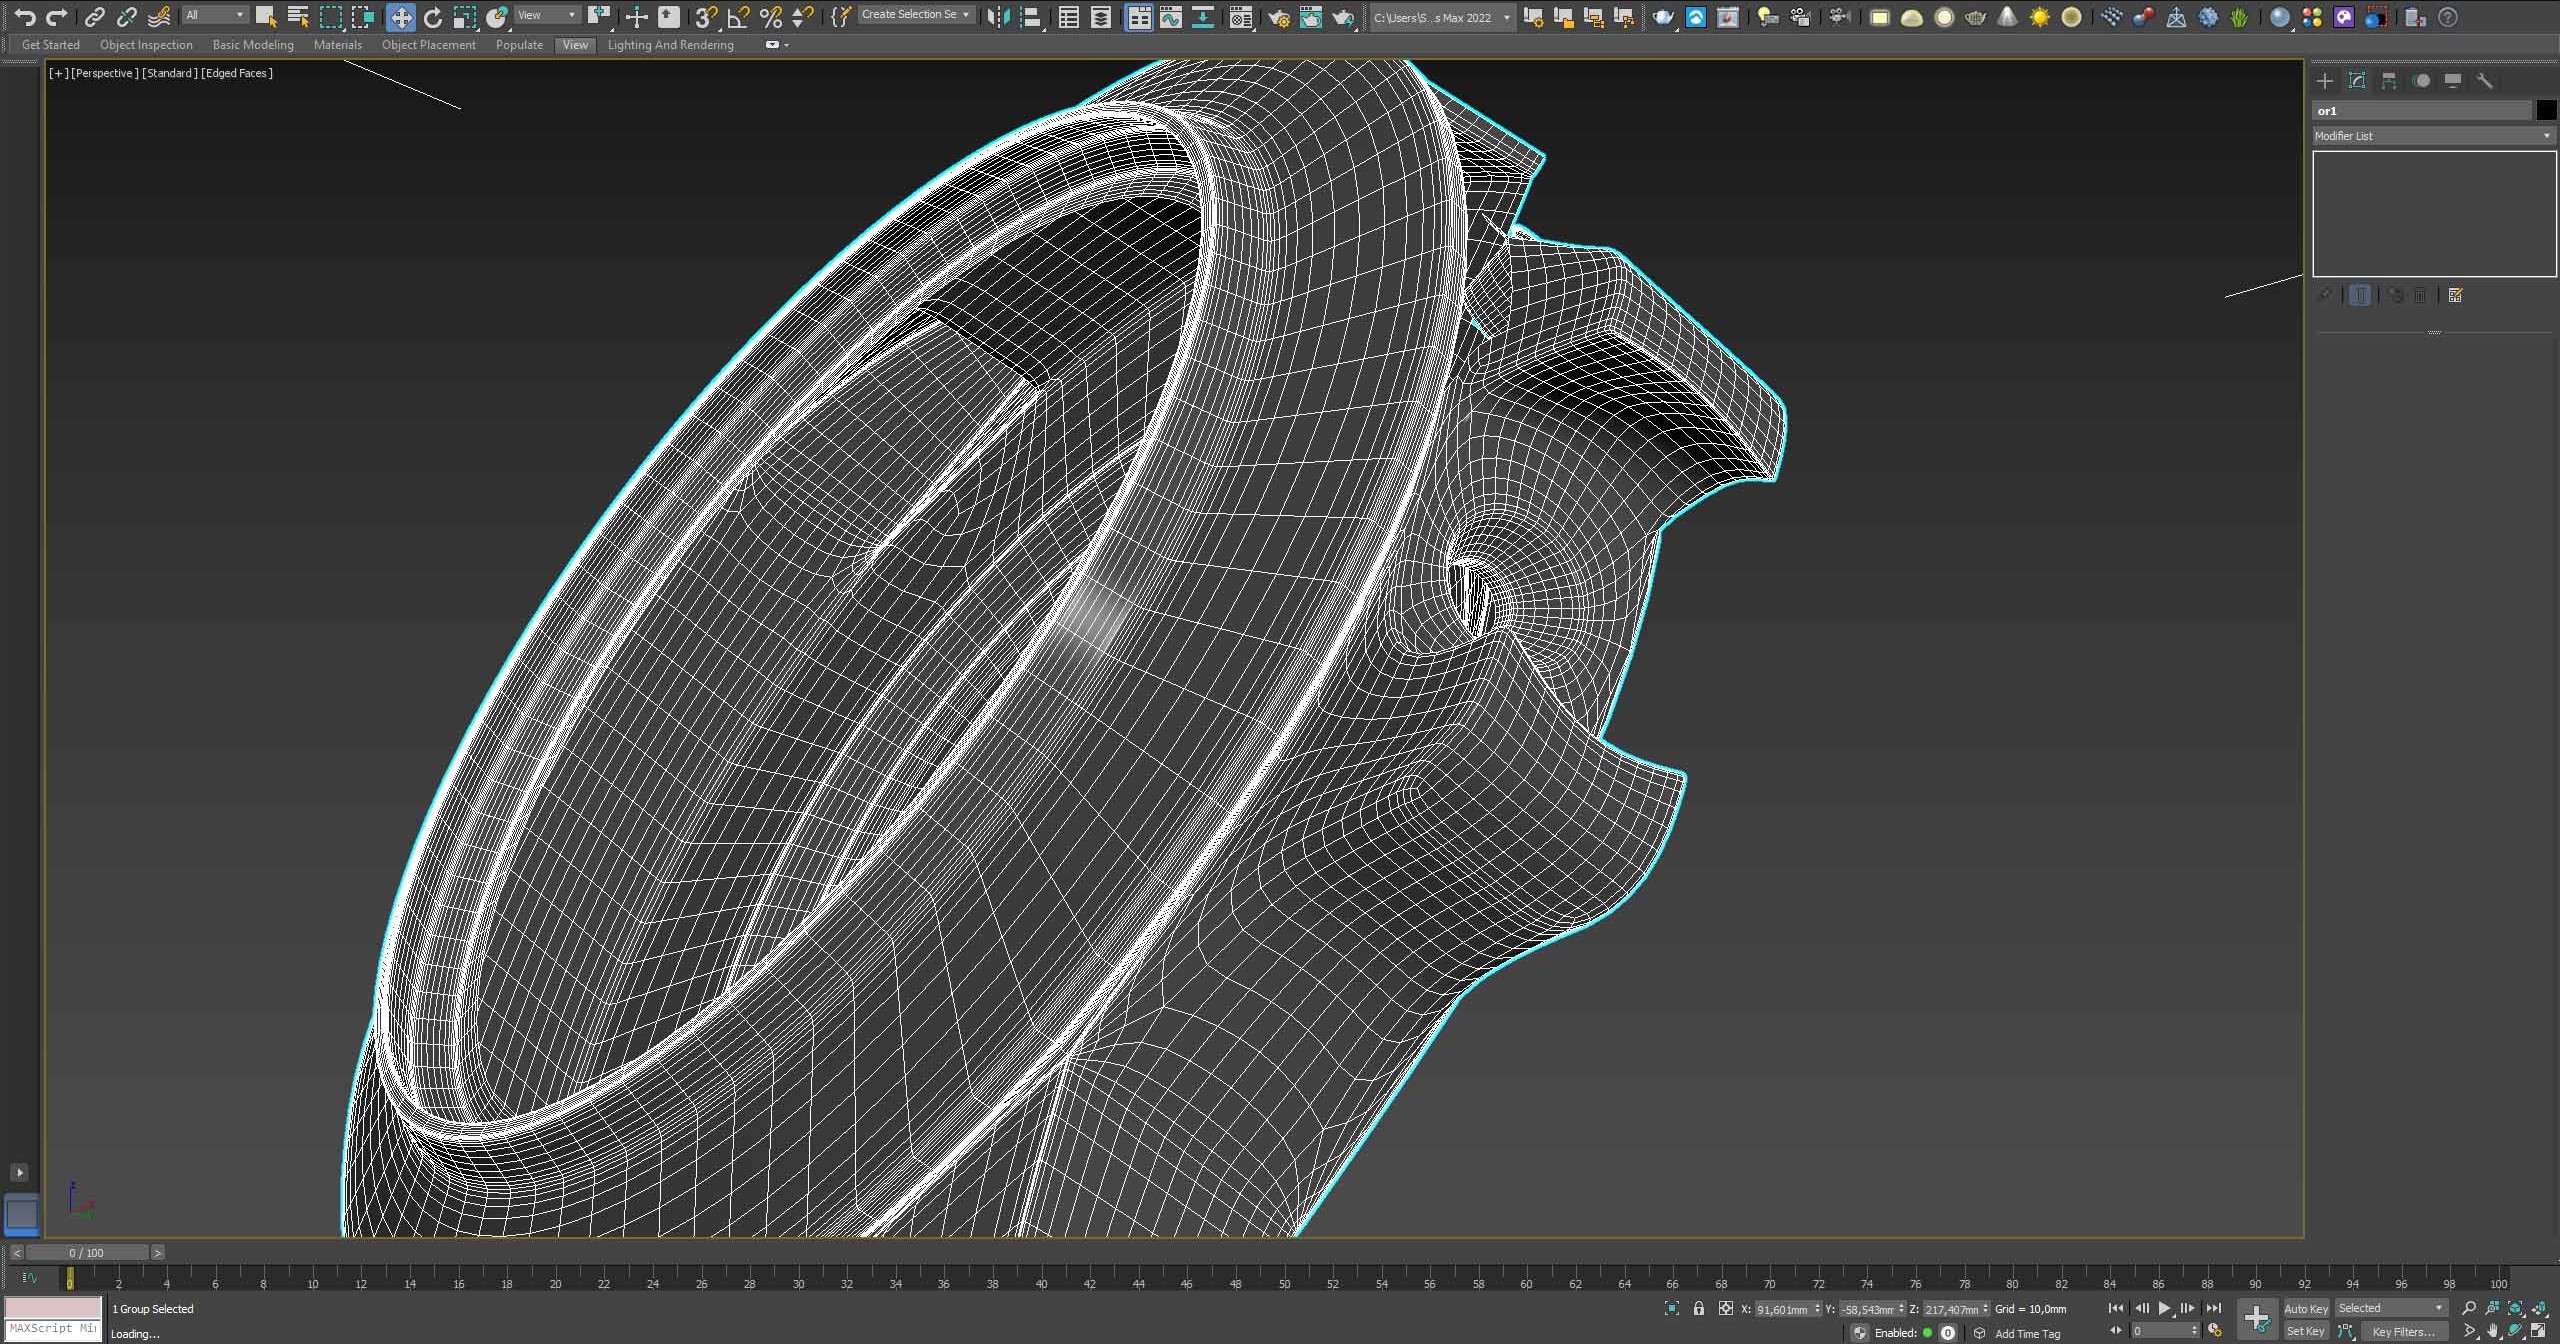Open Key Filters dialog

pos(2403,1331)
